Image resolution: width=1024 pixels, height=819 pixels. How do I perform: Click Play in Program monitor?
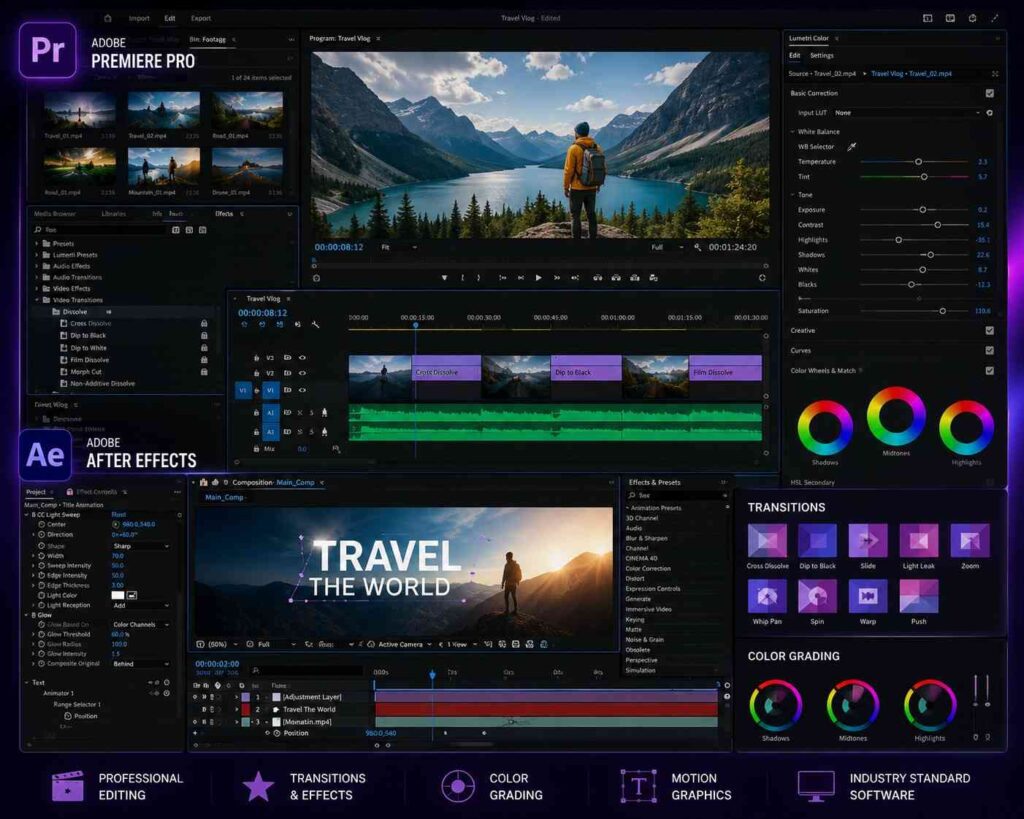(x=539, y=278)
